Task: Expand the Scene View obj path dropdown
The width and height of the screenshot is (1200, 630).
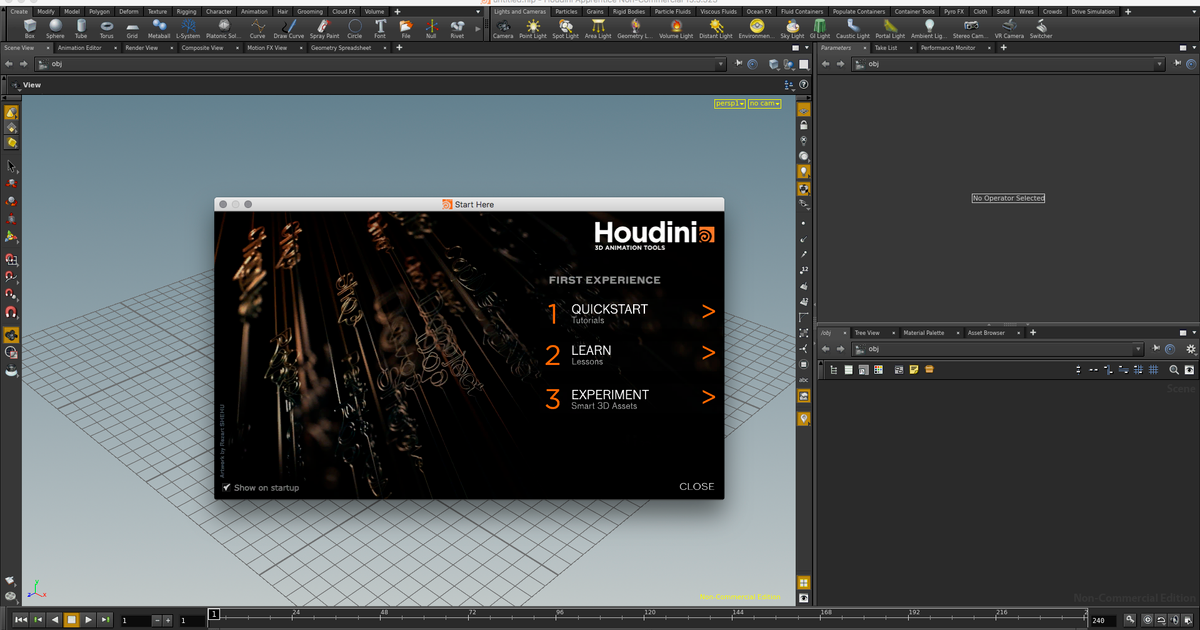Action: [722, 64]
